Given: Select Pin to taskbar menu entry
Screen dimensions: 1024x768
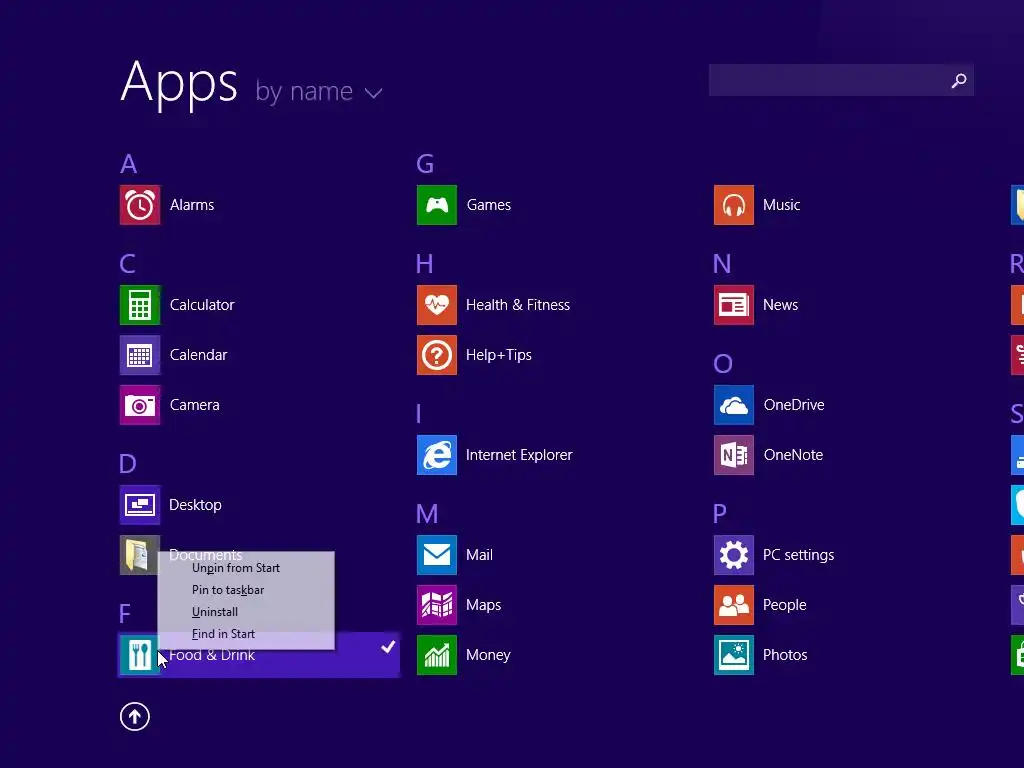Looking at the screenshot, I should tap(228, 590).
